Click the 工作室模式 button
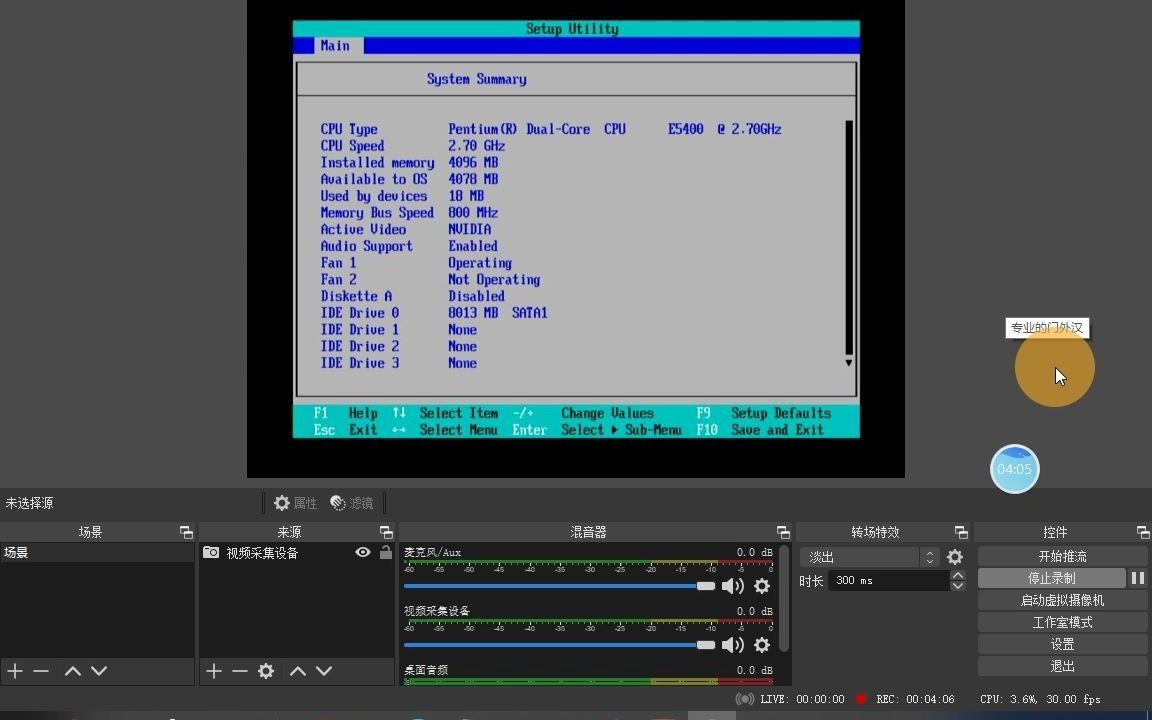This screenshot has height=720, width=1152. point(1062,621)
